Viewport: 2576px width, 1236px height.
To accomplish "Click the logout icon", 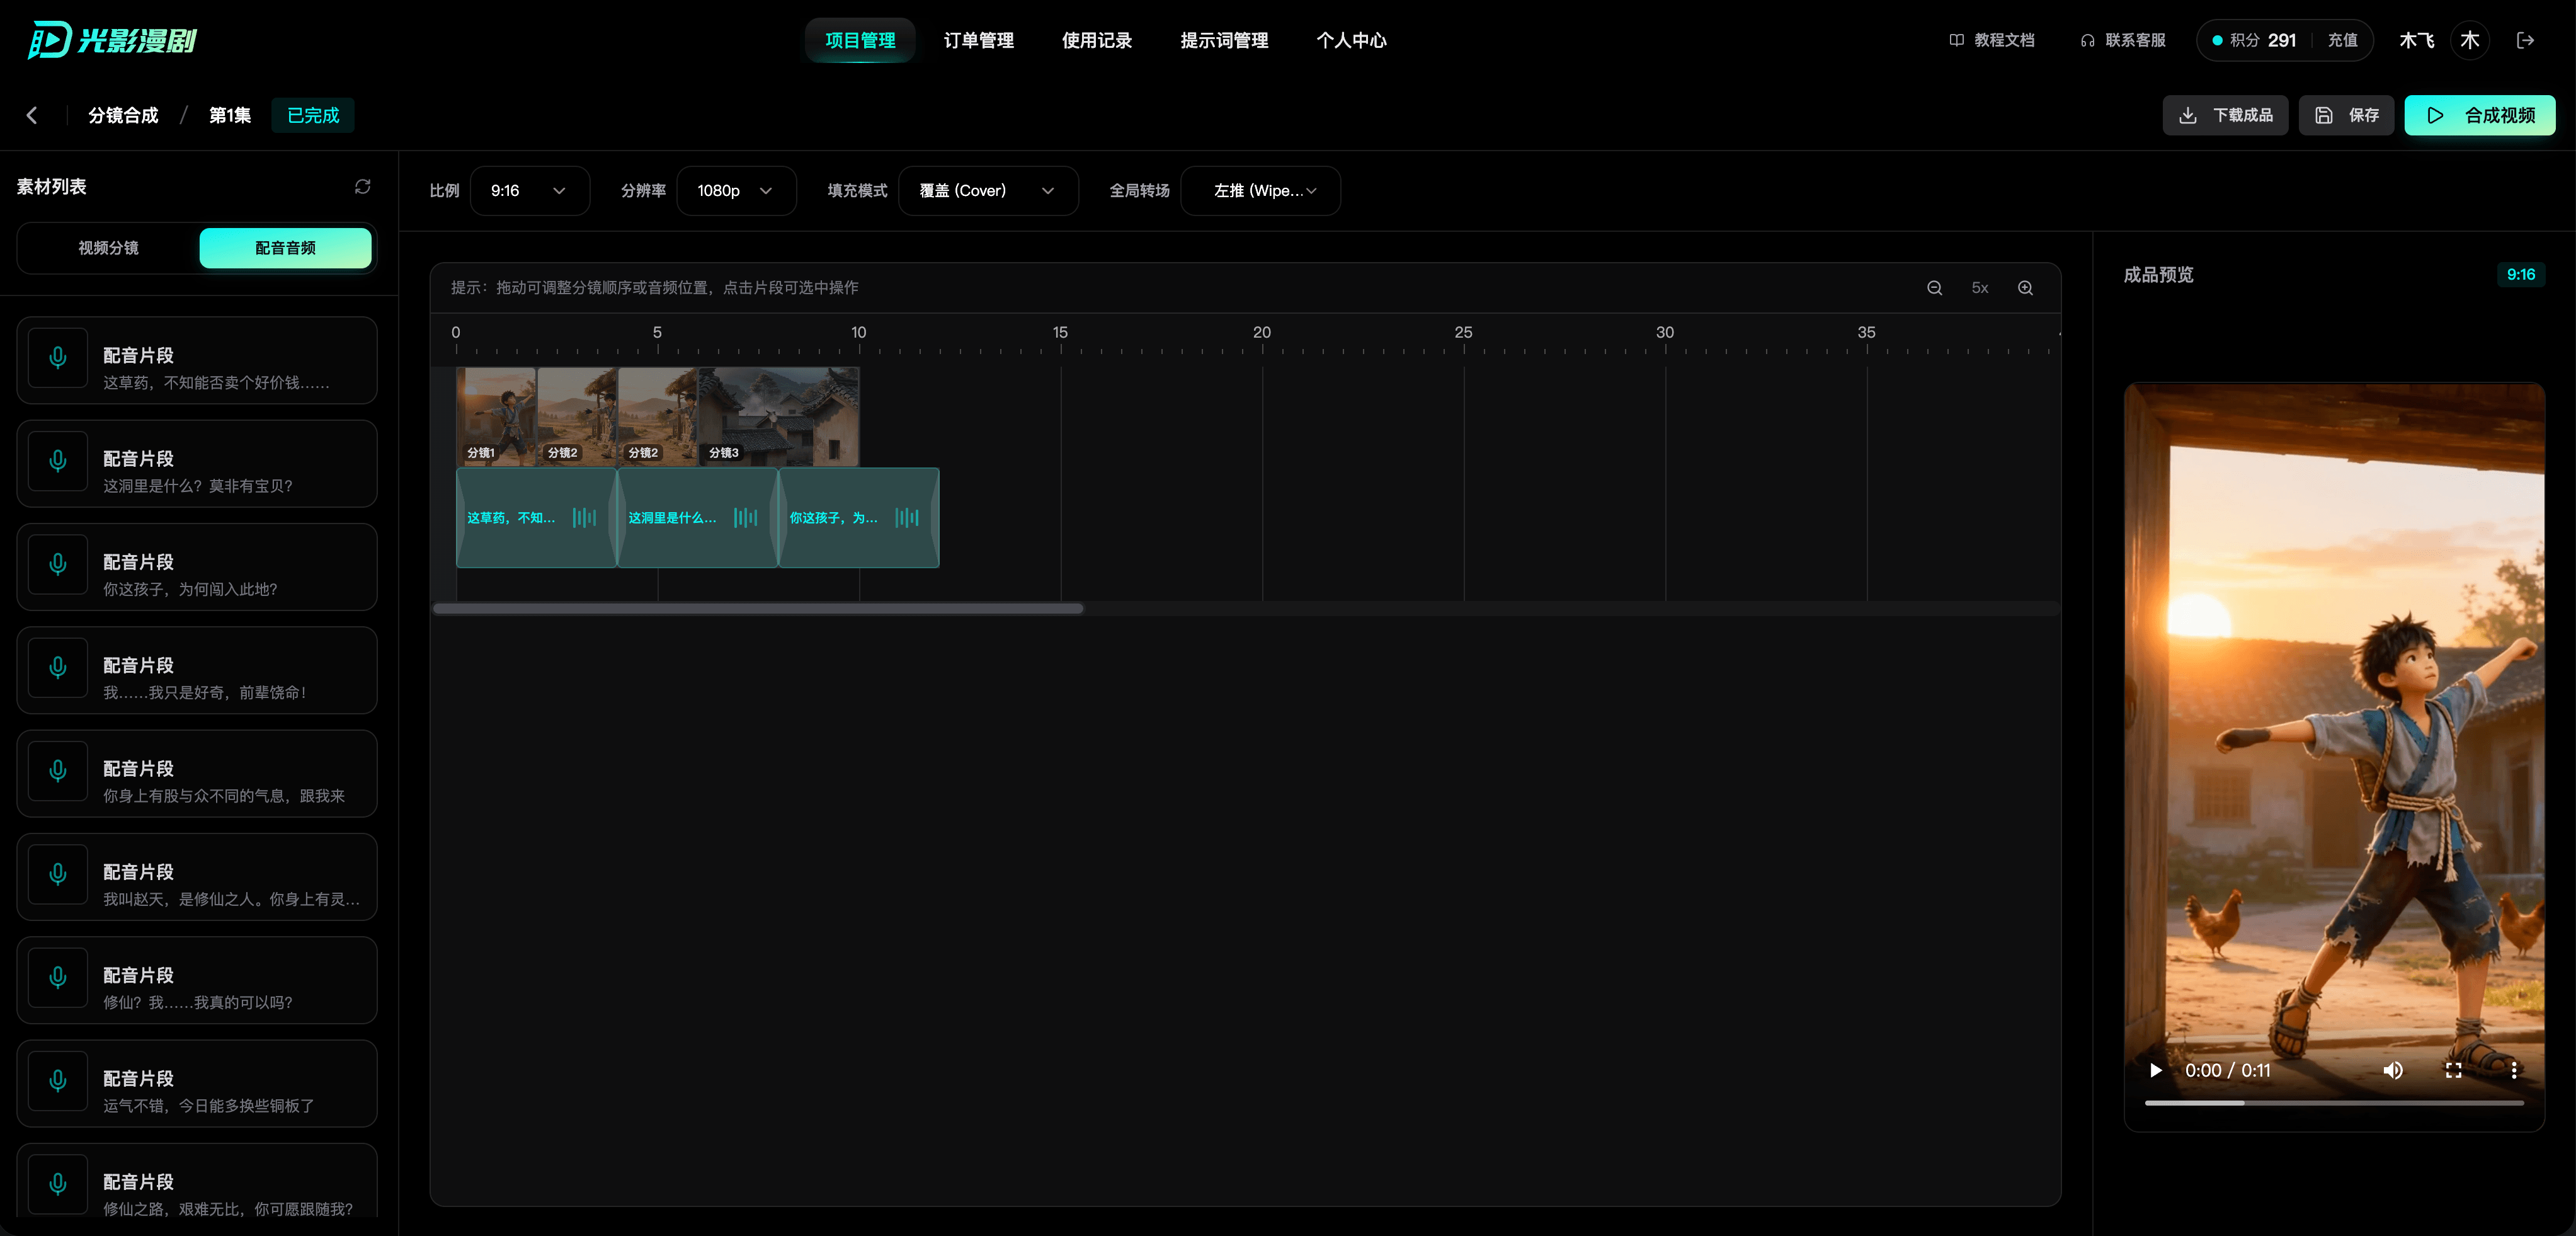I will (2526, 40).
